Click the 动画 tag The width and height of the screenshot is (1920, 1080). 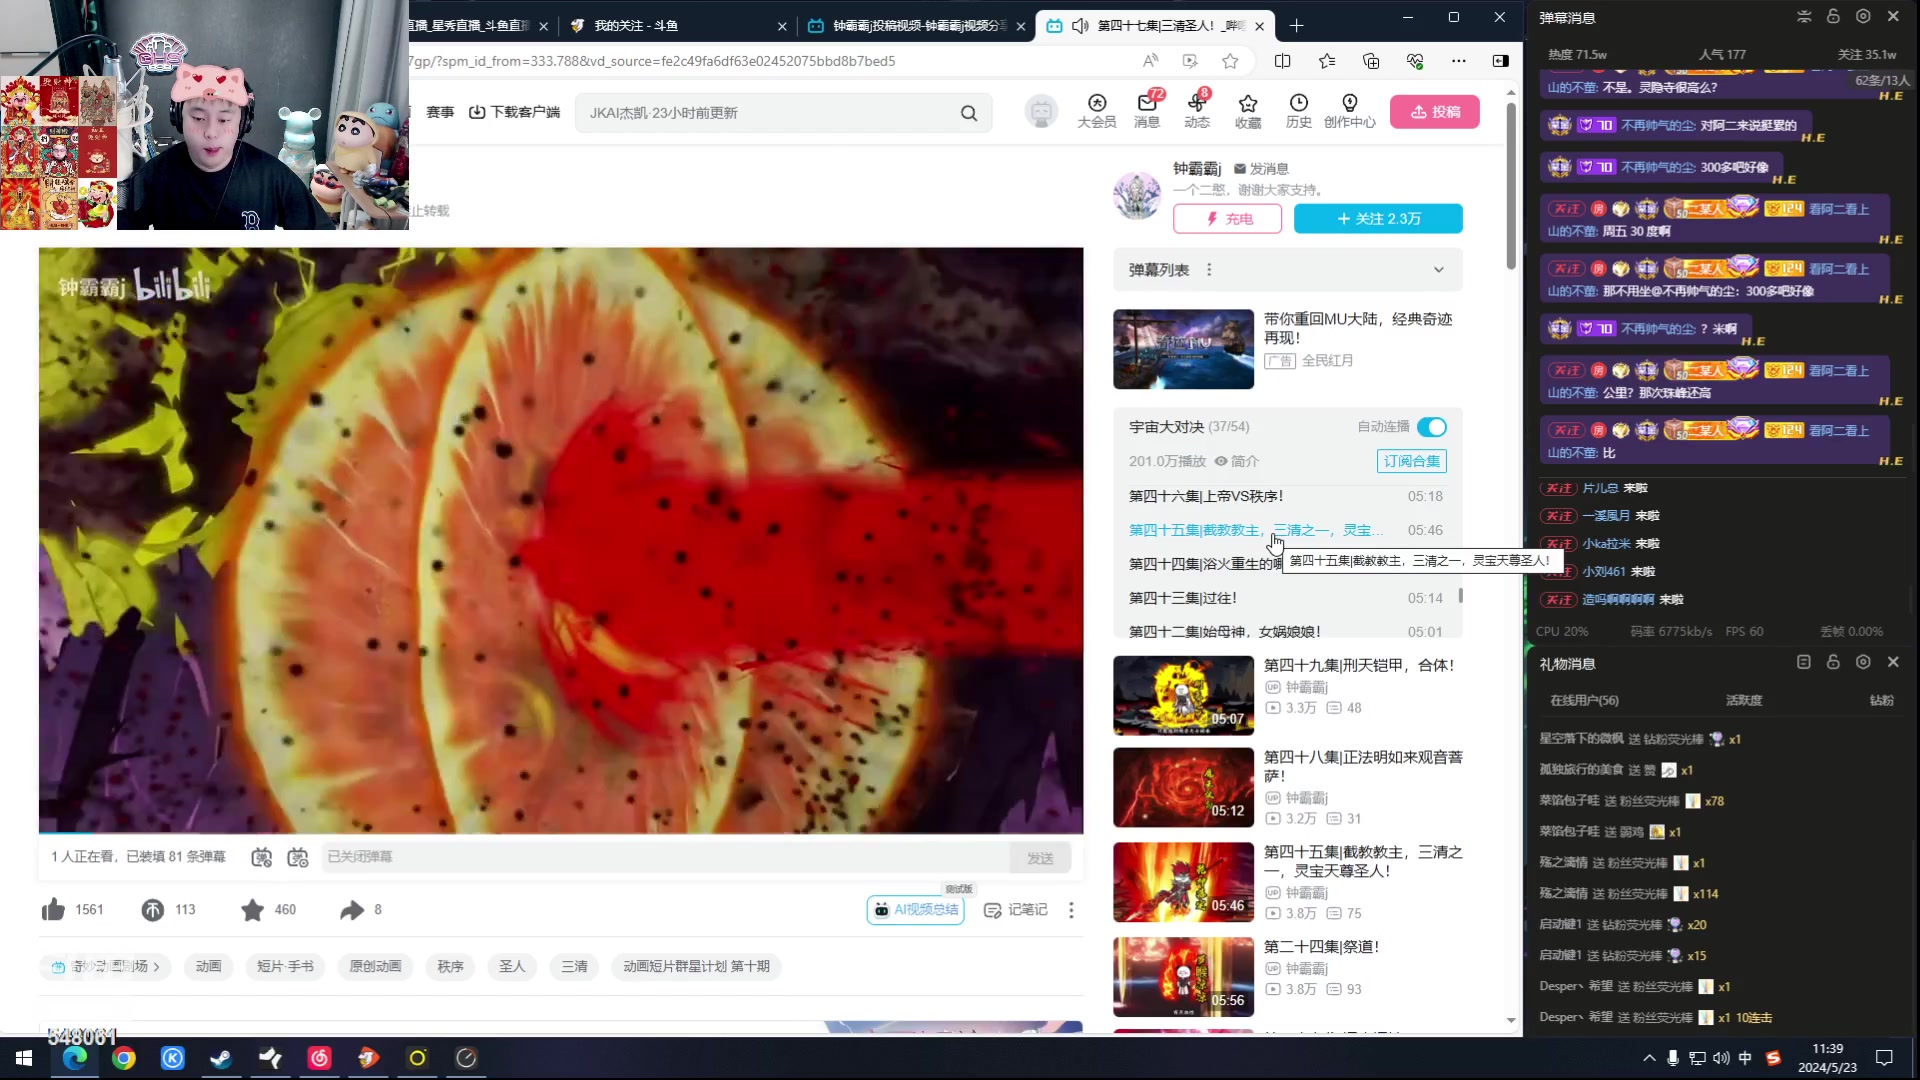point(209,966)
